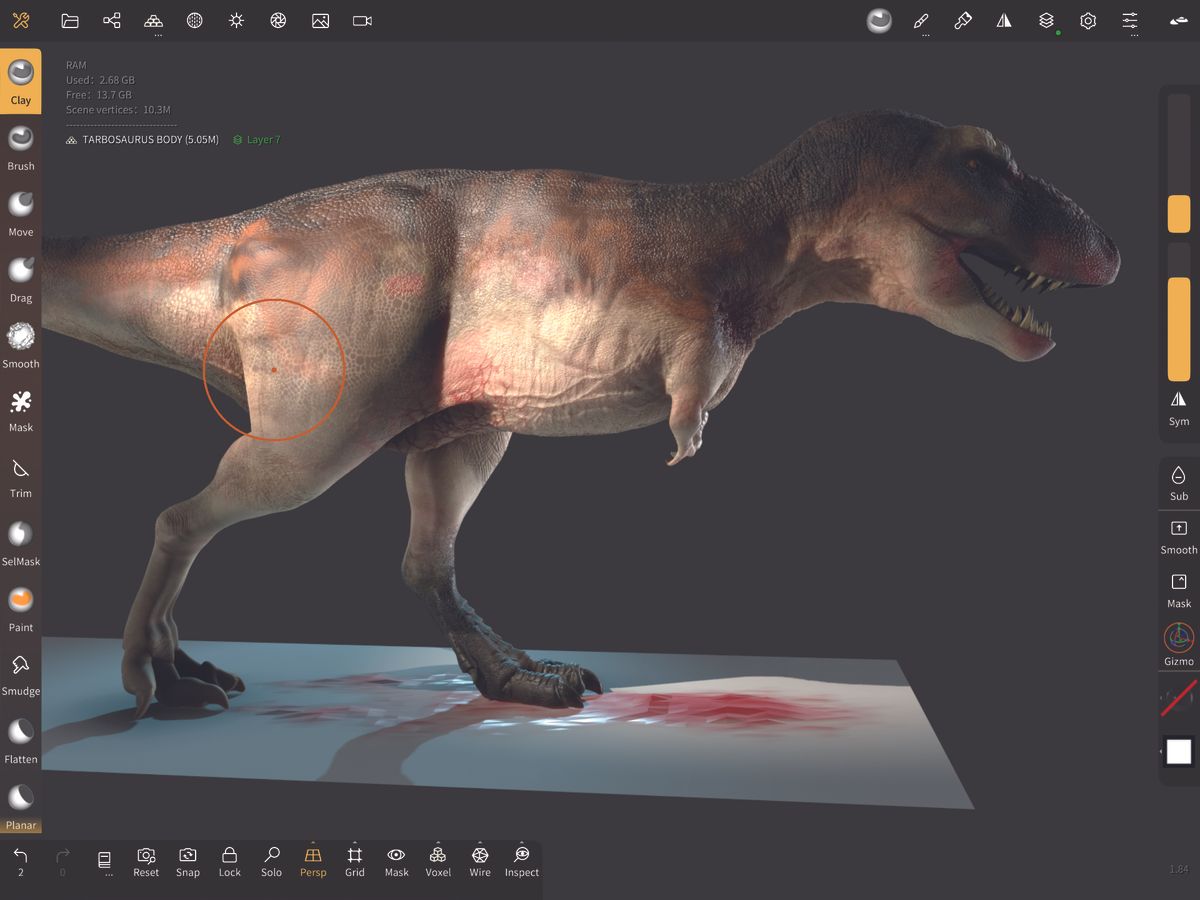
Task: Activate the Gizmo on the right panel
Action: coord(1177,641)
